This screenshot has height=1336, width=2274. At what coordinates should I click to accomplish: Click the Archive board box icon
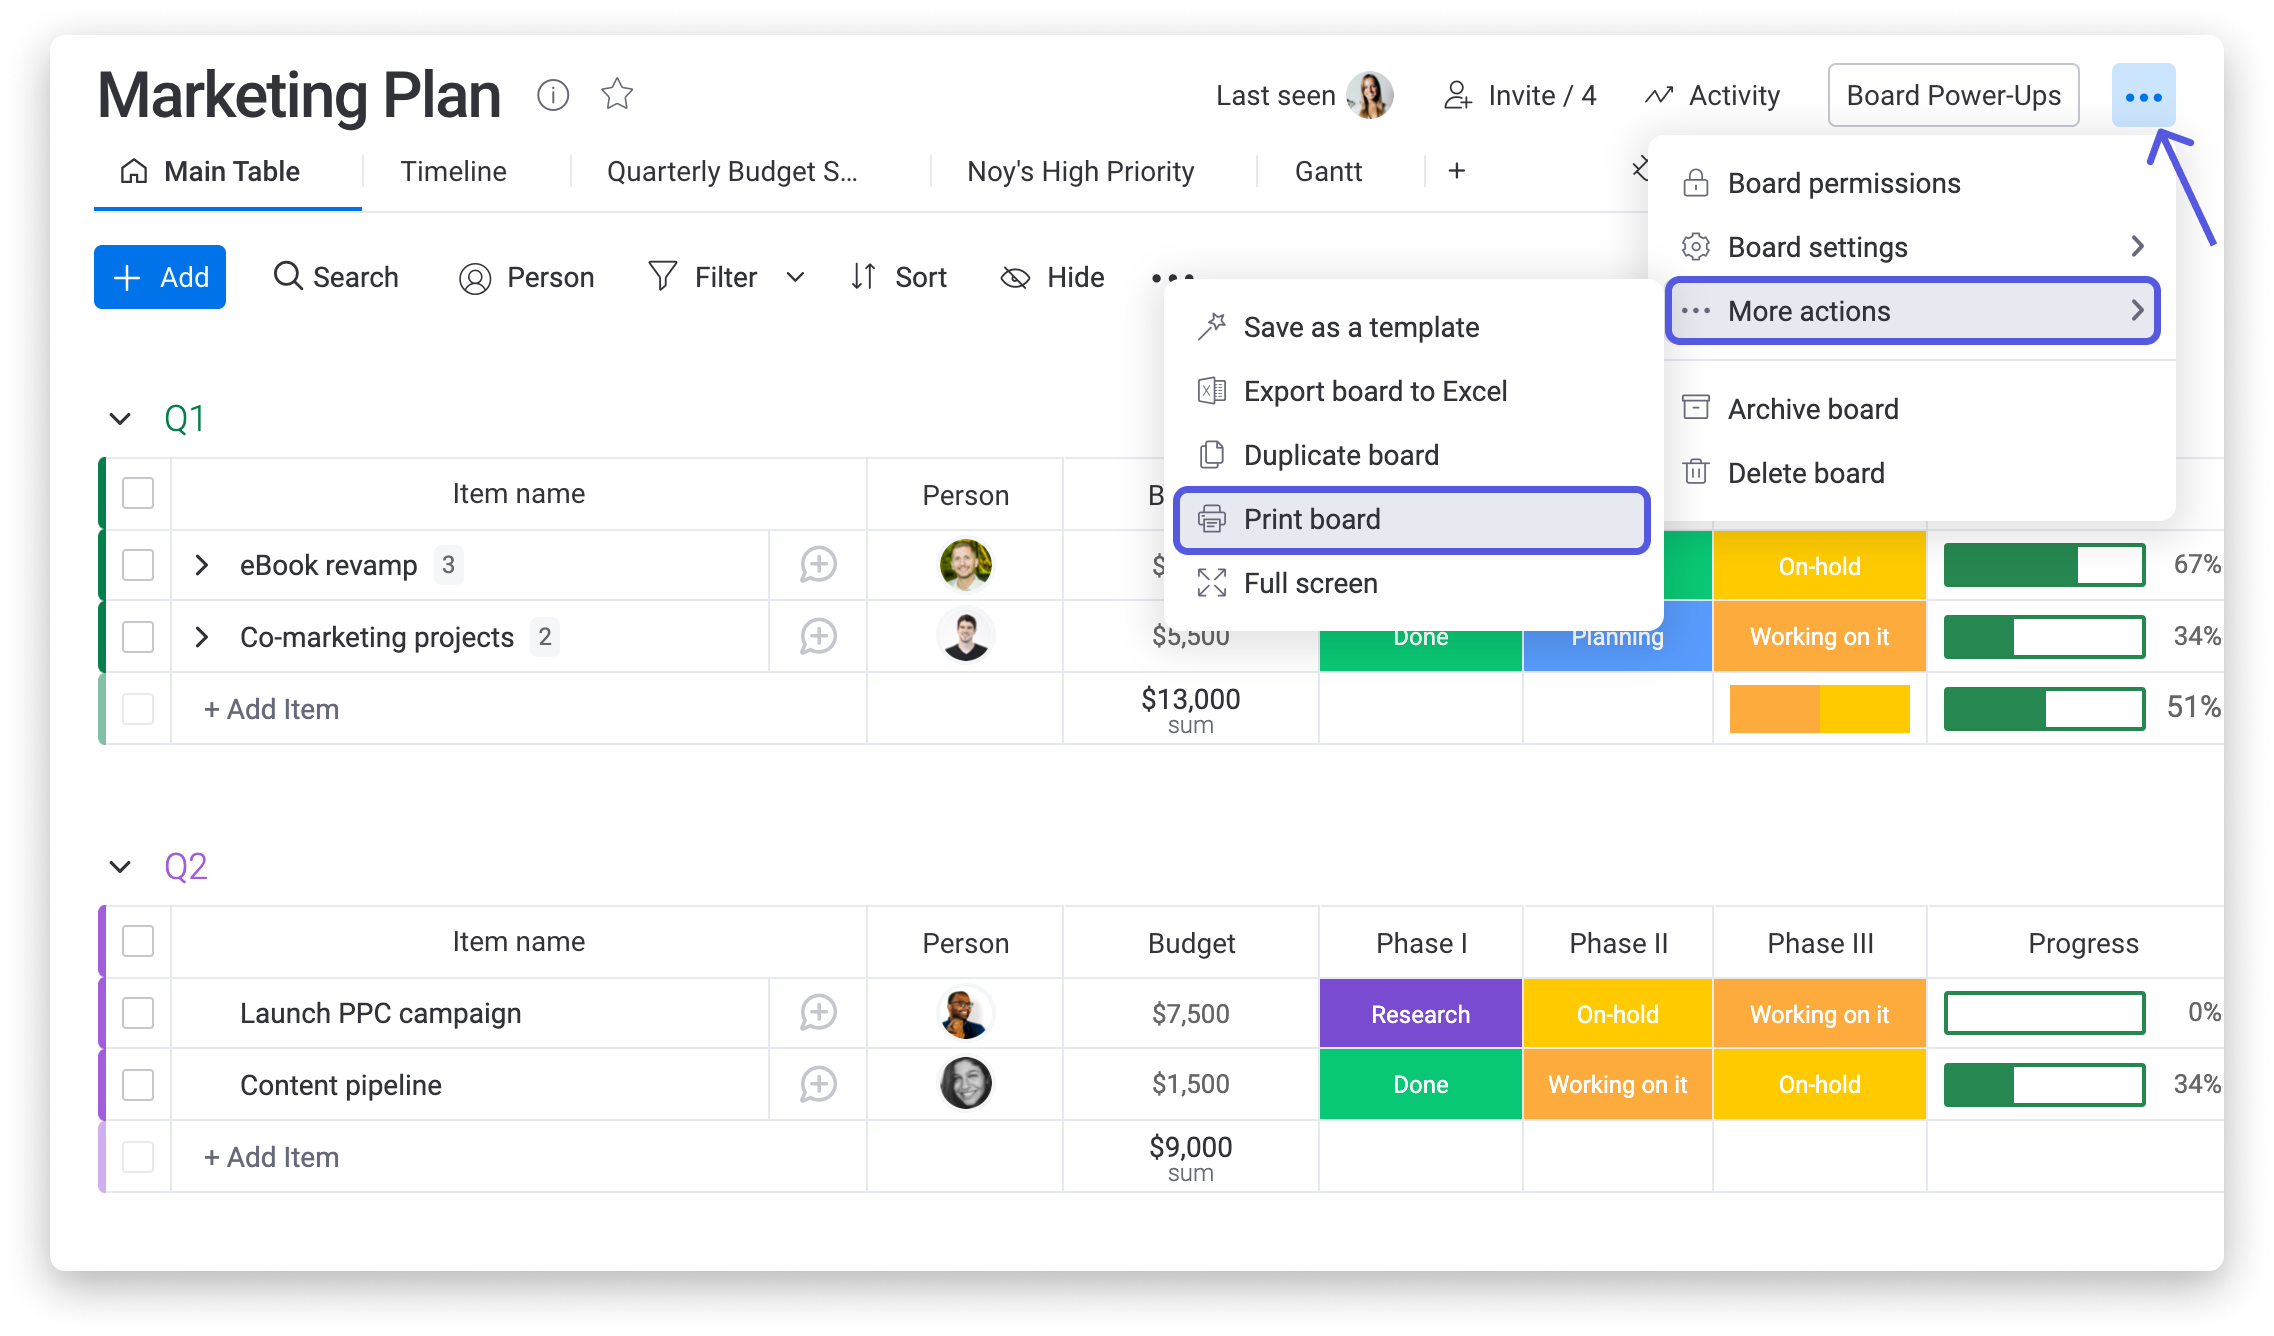pyautogui.click(x=1696, y=407)
